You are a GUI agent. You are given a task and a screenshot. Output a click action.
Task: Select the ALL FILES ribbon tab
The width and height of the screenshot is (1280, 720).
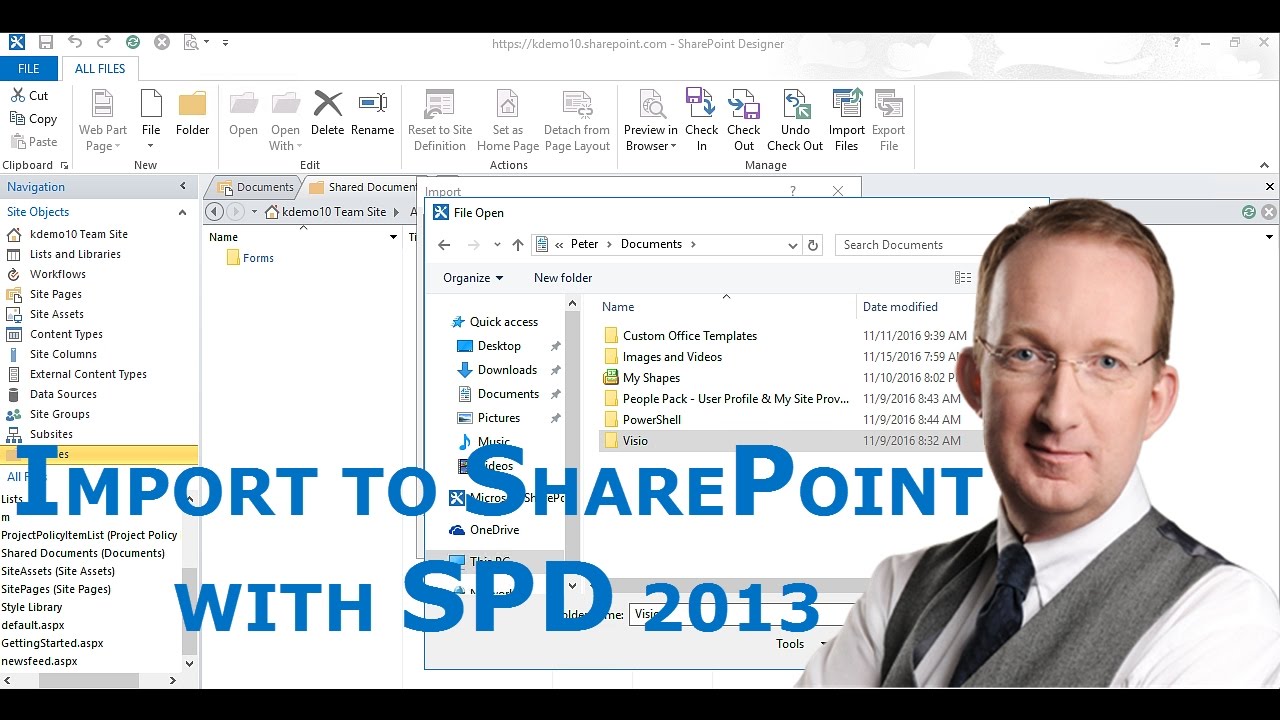coord(100,69)
